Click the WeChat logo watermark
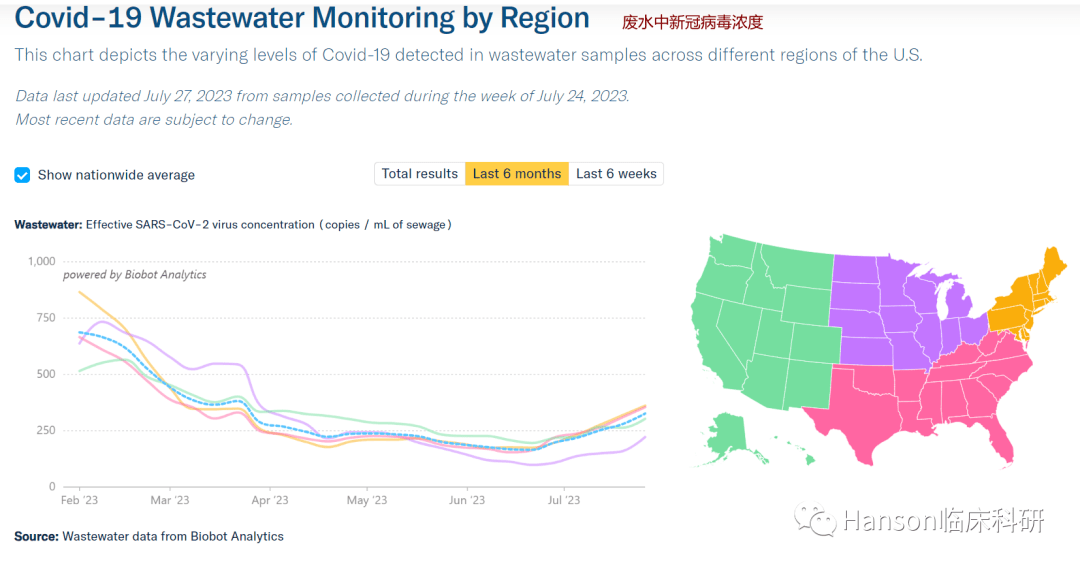 (x=815, y=520)
